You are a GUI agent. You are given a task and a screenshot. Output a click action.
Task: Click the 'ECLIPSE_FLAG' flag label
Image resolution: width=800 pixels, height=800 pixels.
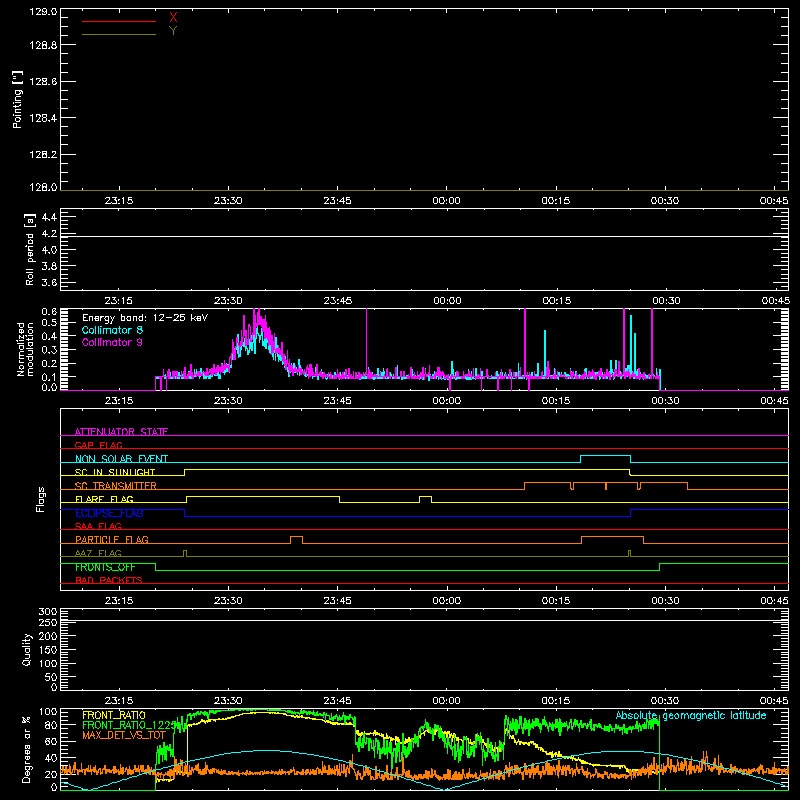pos(109,513)
